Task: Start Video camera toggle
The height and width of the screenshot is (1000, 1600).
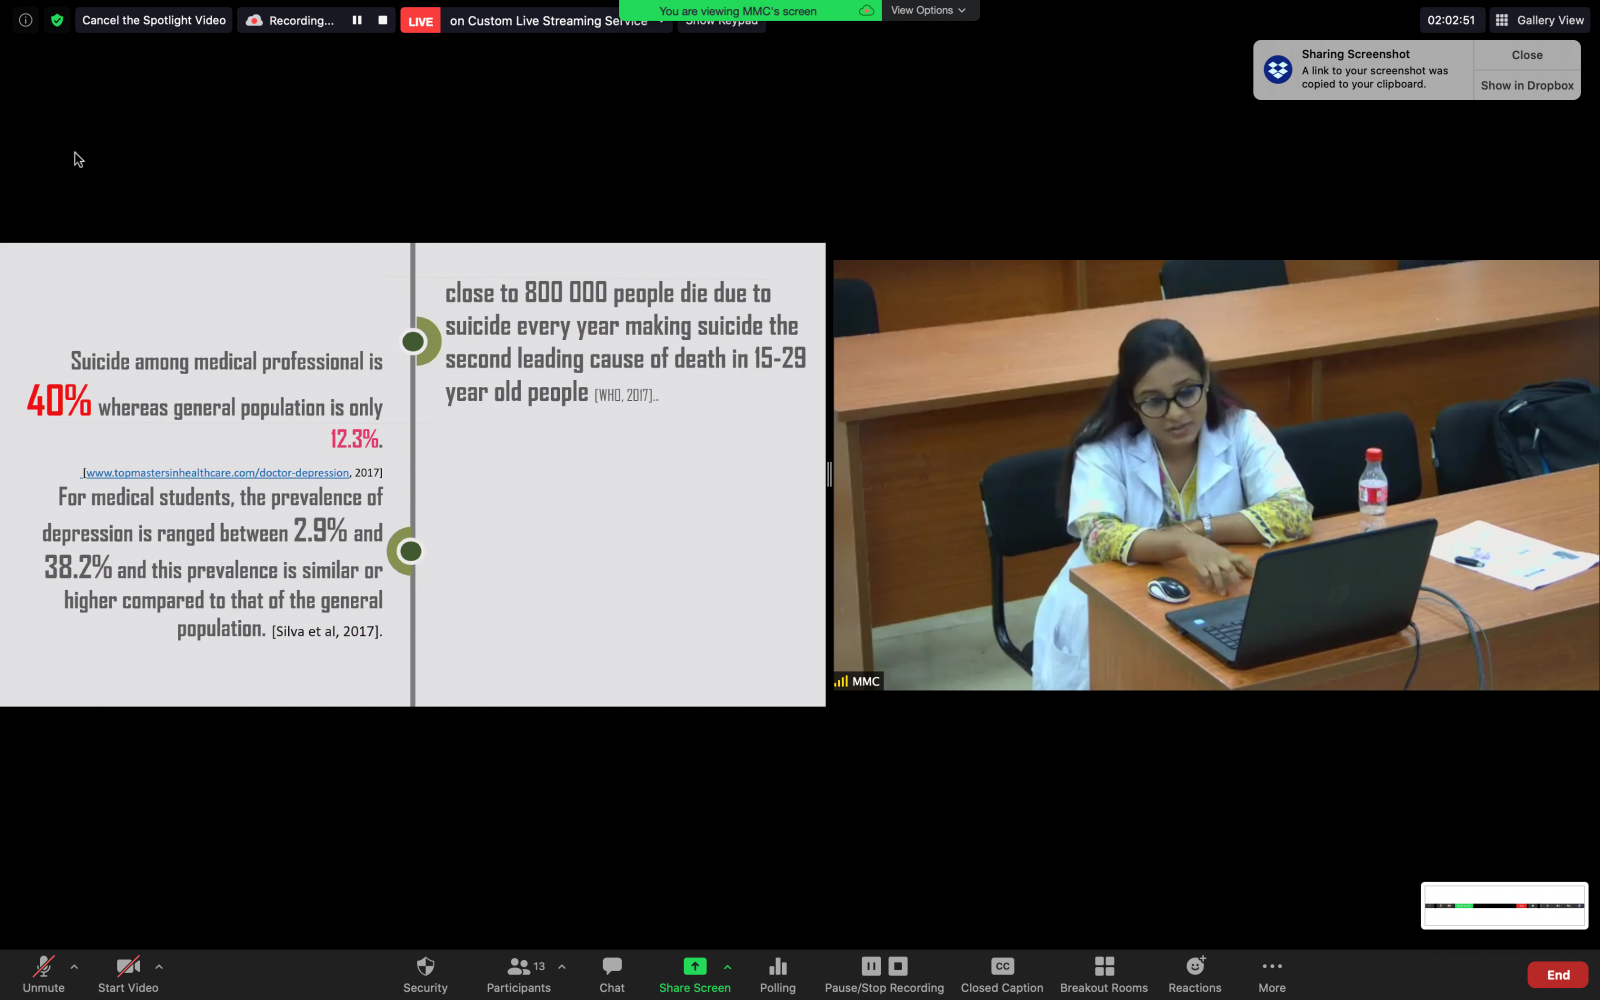Action: pyautogui.click(x=127, y=967)
